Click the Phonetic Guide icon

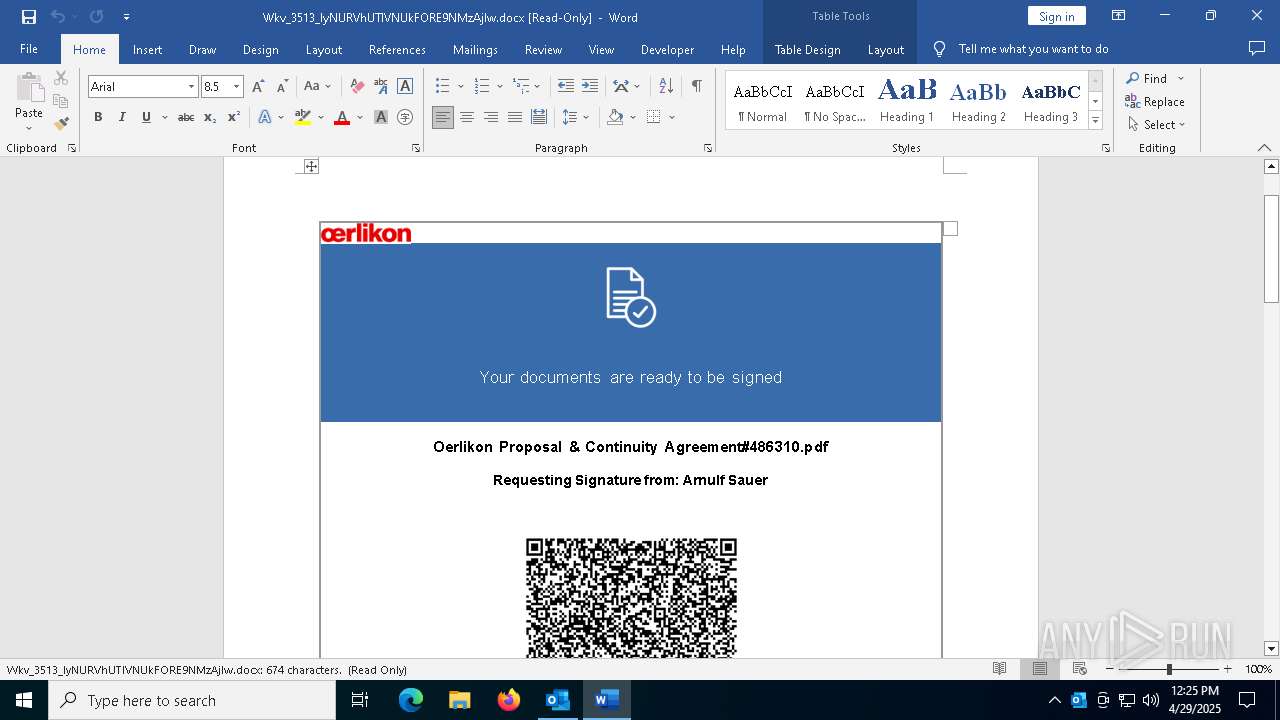381,87
